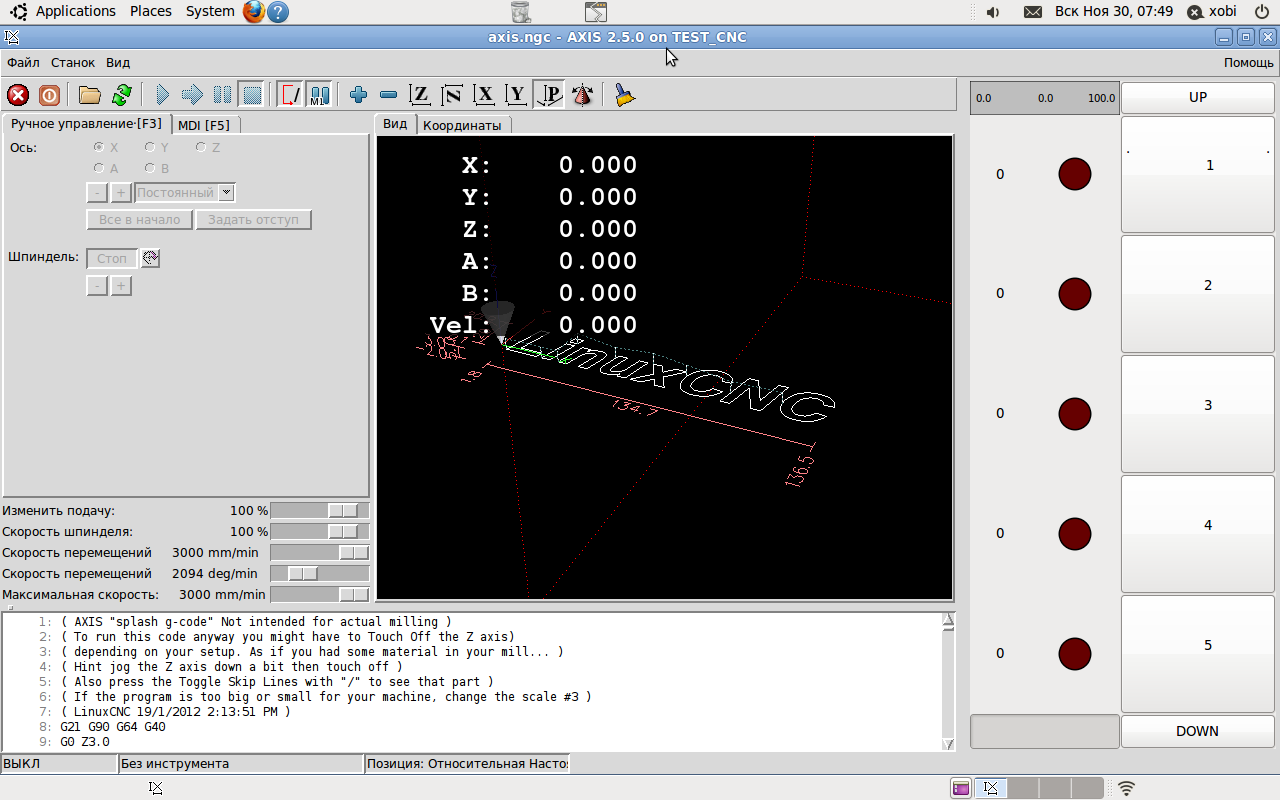
Task: Click the rotate/zoom drag mode cone icon
Action: 582,95
